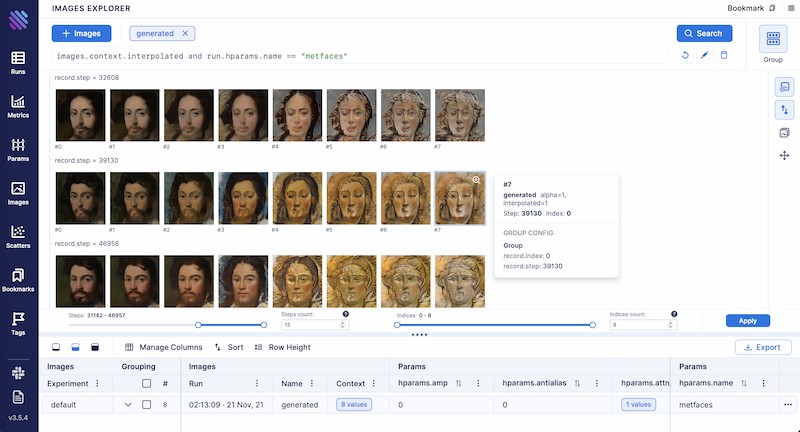Open the table Sort menu

tap(229, 347)
